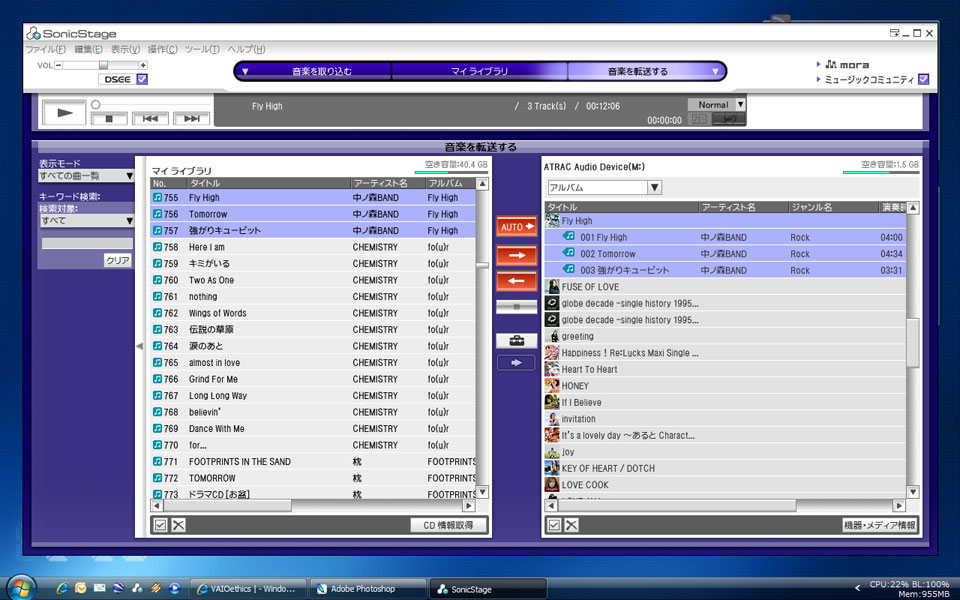
Task: Click the playback seek slider knob
Action: pyautogui.click(x=96, y=105)
